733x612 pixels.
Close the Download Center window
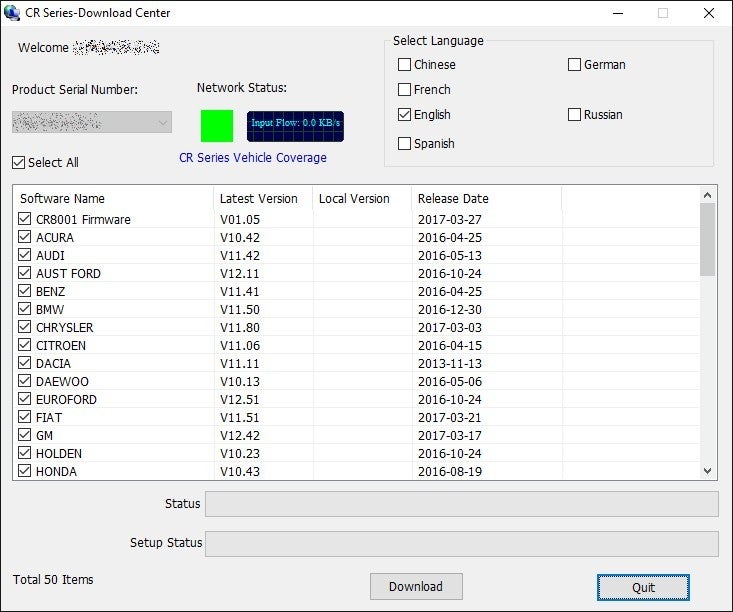pos(709,13)
